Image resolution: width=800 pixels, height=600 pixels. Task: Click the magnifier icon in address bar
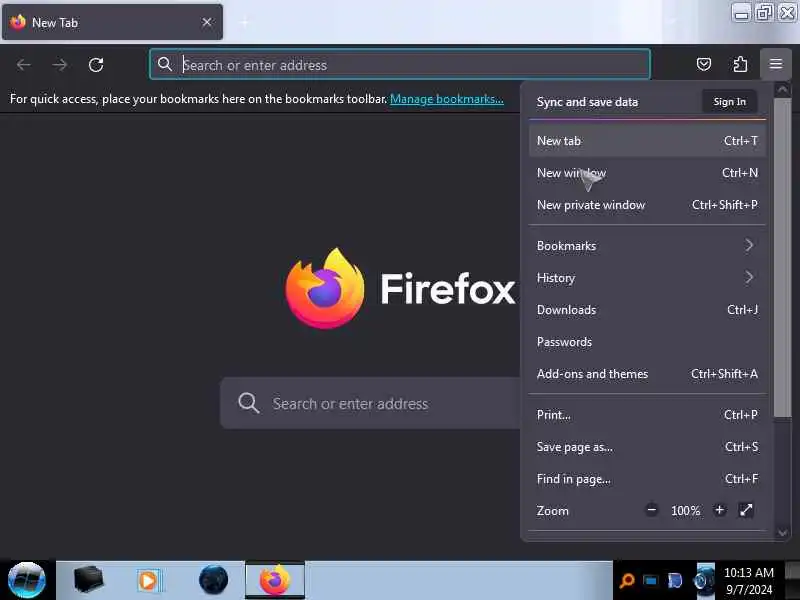click(x=164, y=64)
